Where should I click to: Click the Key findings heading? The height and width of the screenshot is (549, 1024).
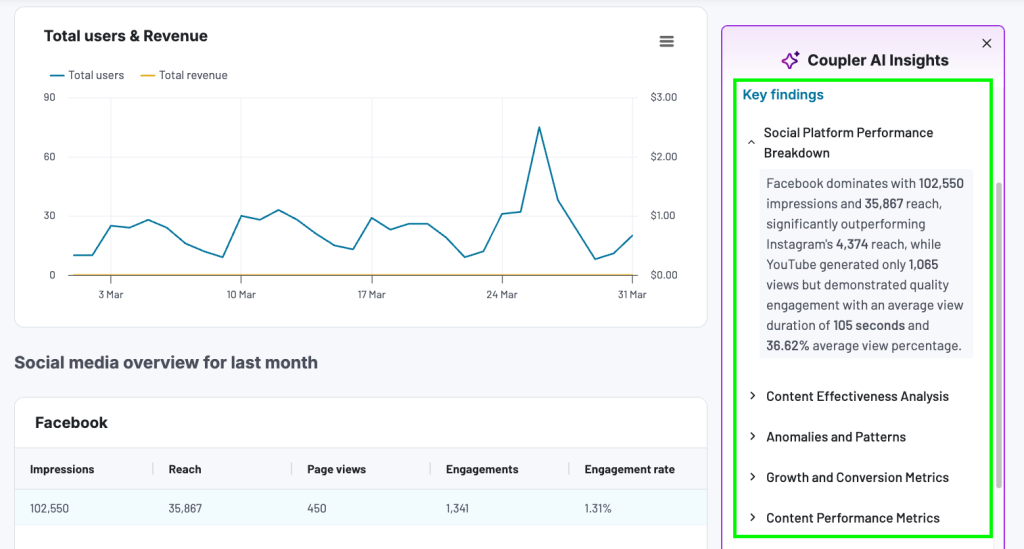click(x=783, y=95)
